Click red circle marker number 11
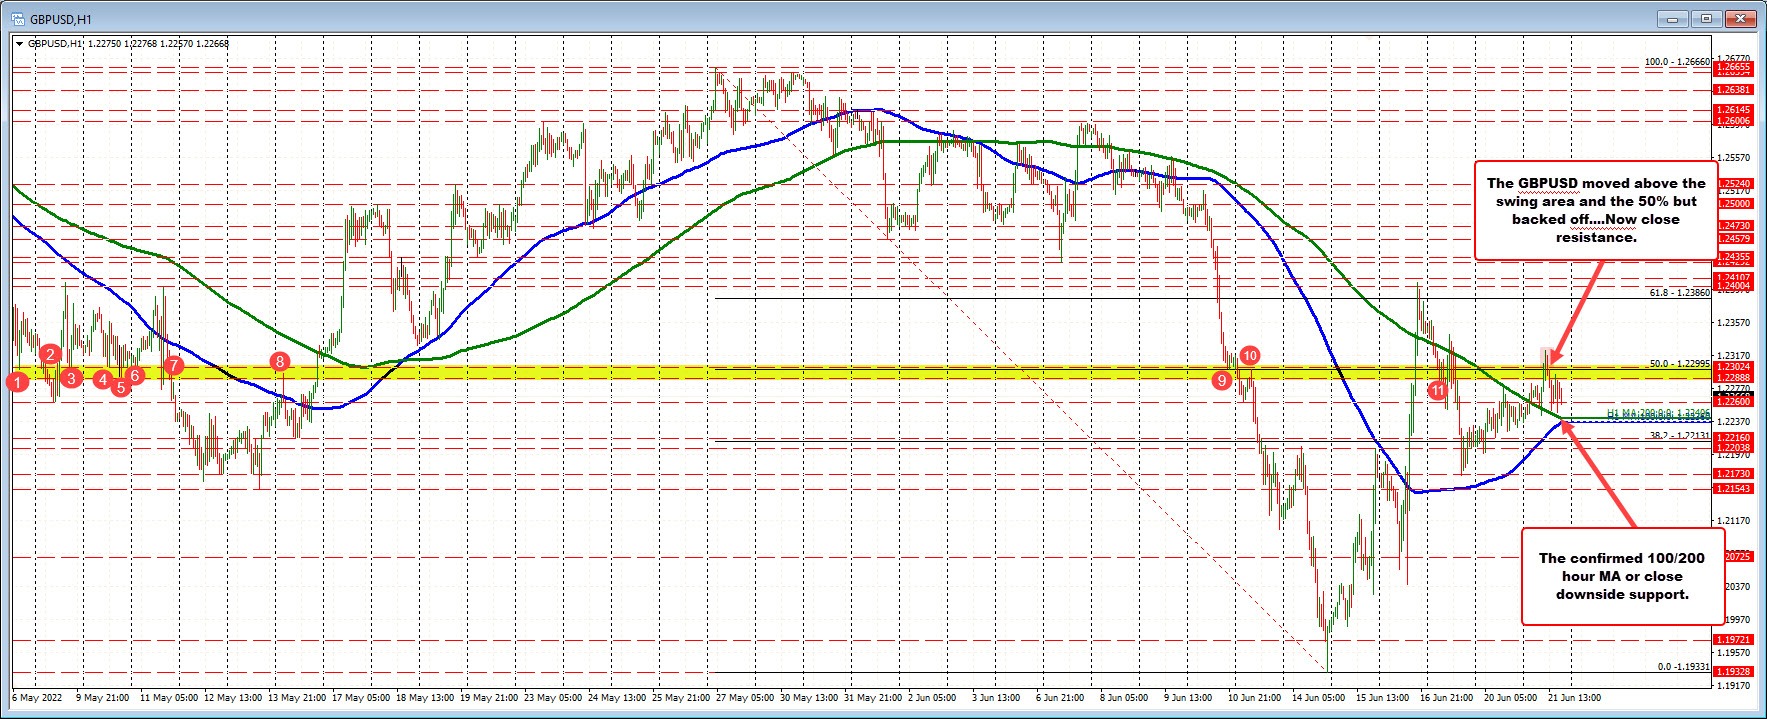 (x=1437, y=390)
